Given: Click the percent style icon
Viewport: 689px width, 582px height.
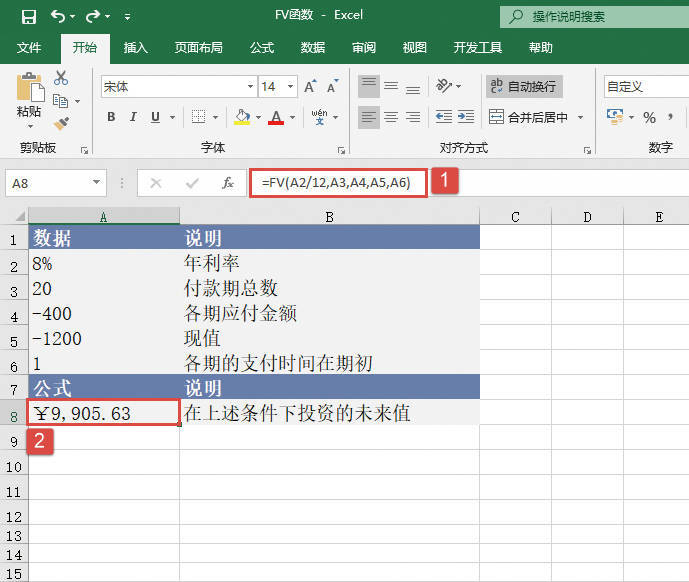Looking at the screenshot, I should click(x=649, y=117).
